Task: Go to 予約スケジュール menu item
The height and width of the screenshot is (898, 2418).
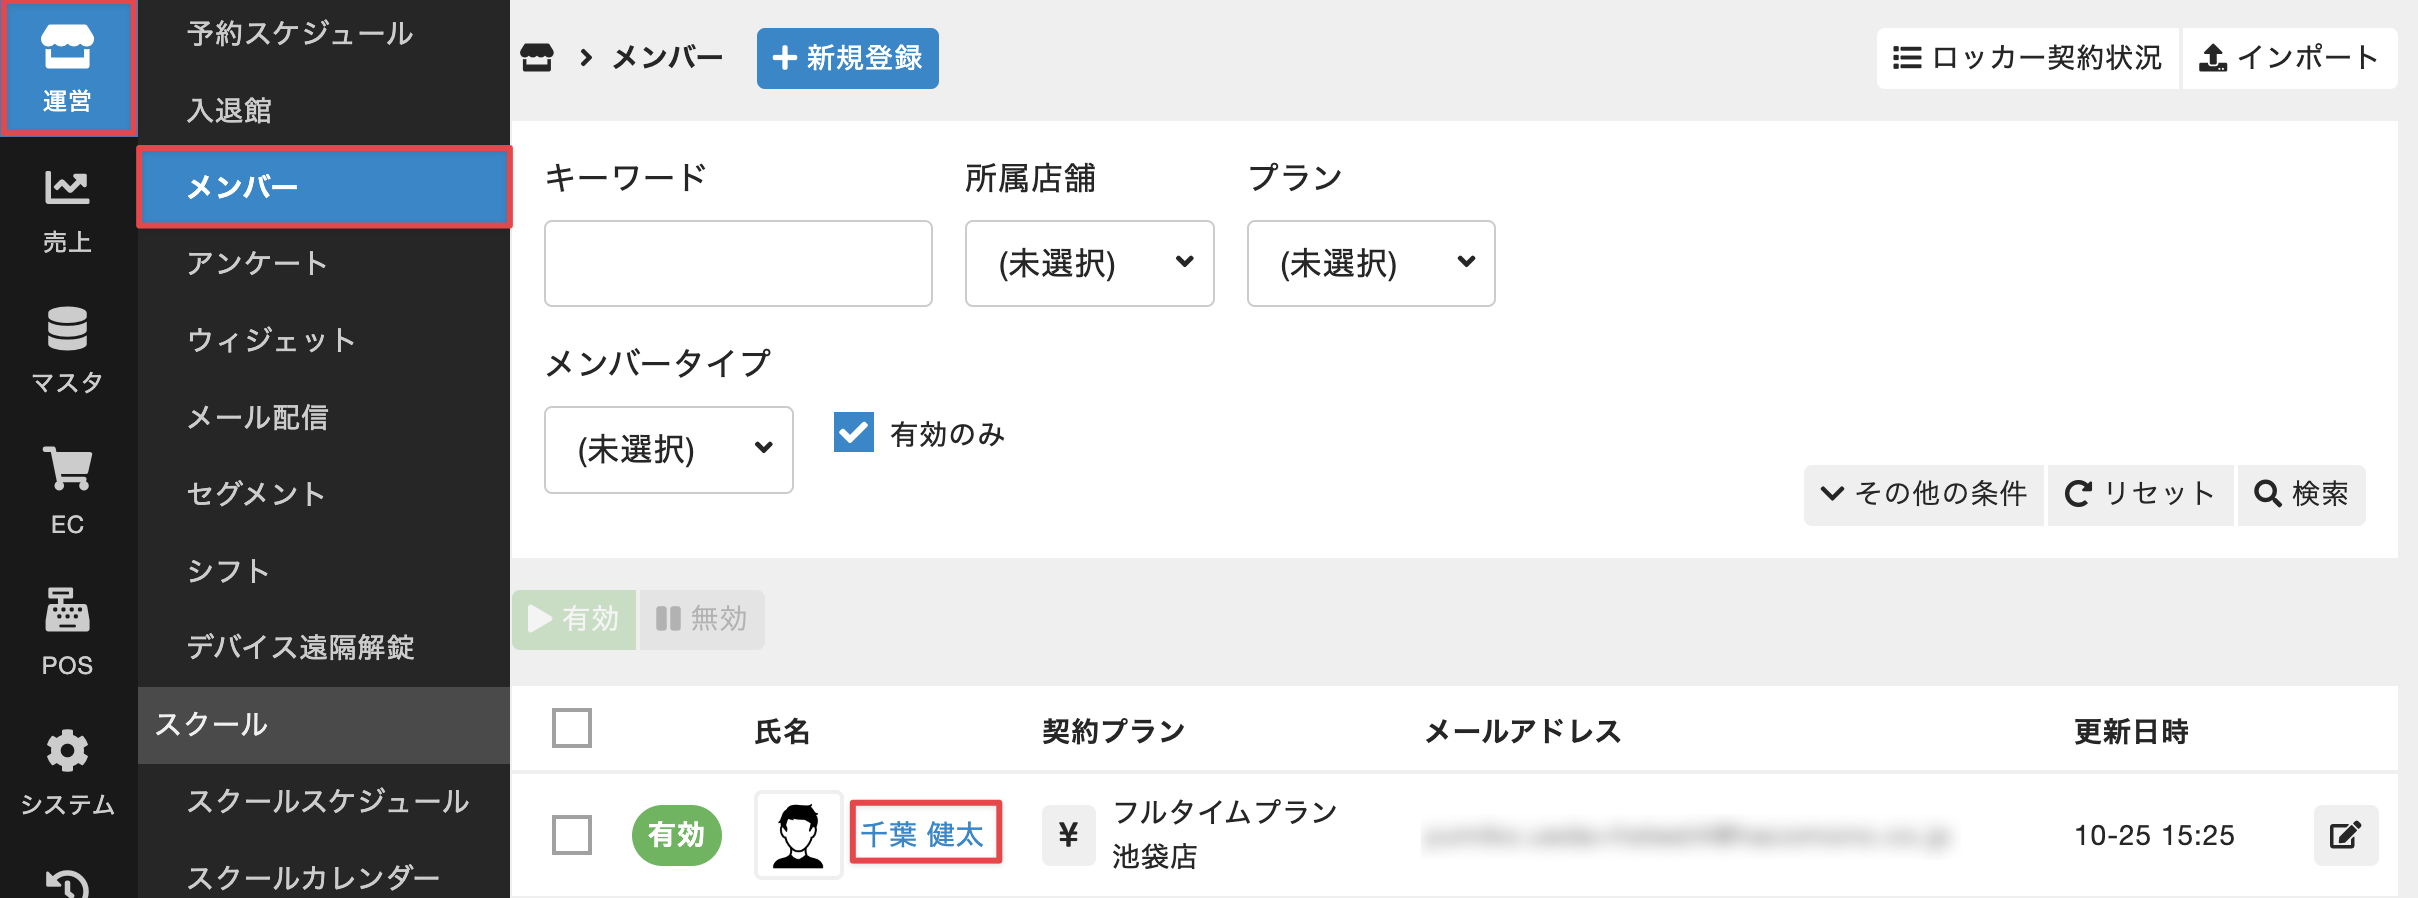Action: pyautogui.click(x=299, y=34)
